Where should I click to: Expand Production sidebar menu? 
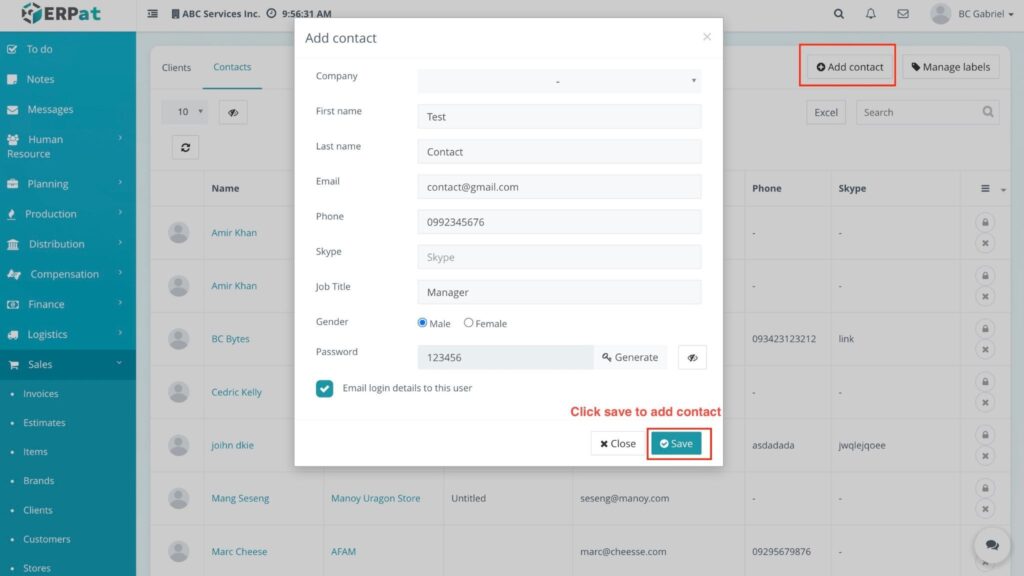[68, 214]
